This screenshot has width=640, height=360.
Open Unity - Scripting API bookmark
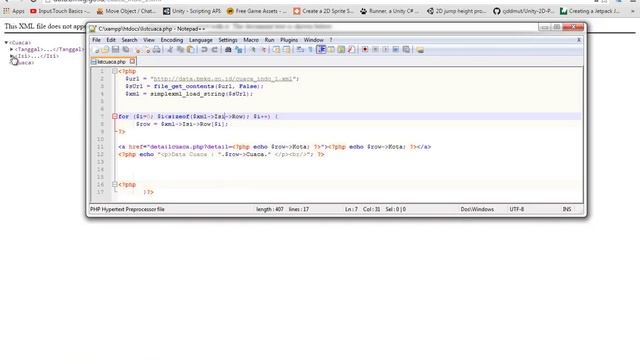pyautogui.click(x=192, y=11)
